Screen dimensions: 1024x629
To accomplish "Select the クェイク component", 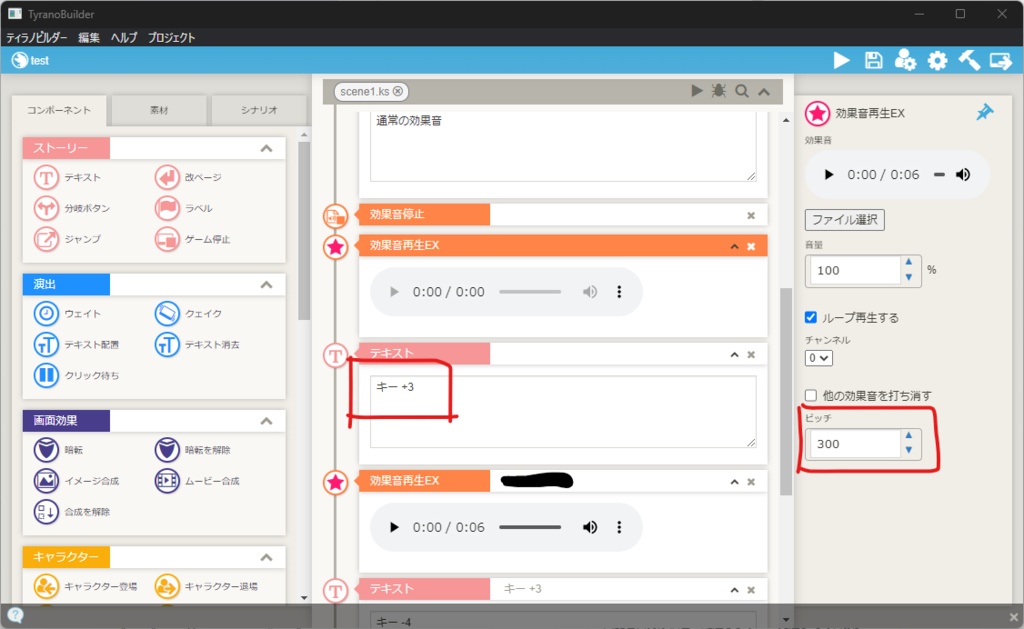I will click(x=189, y=314).
